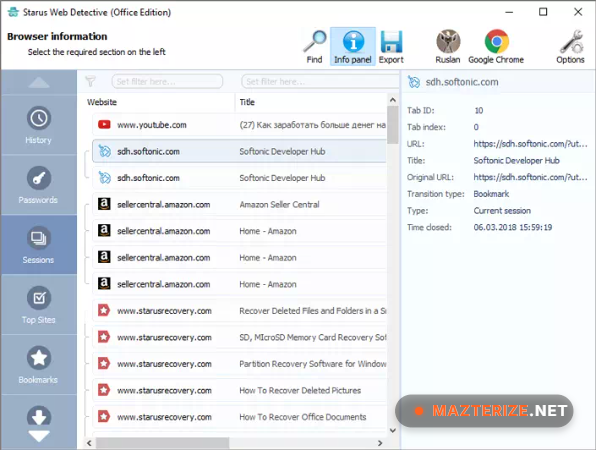Click the sidebar scroll-down arrow
Image resolution: width=596 pixels, height=450 pixels.
coord(39,436)
